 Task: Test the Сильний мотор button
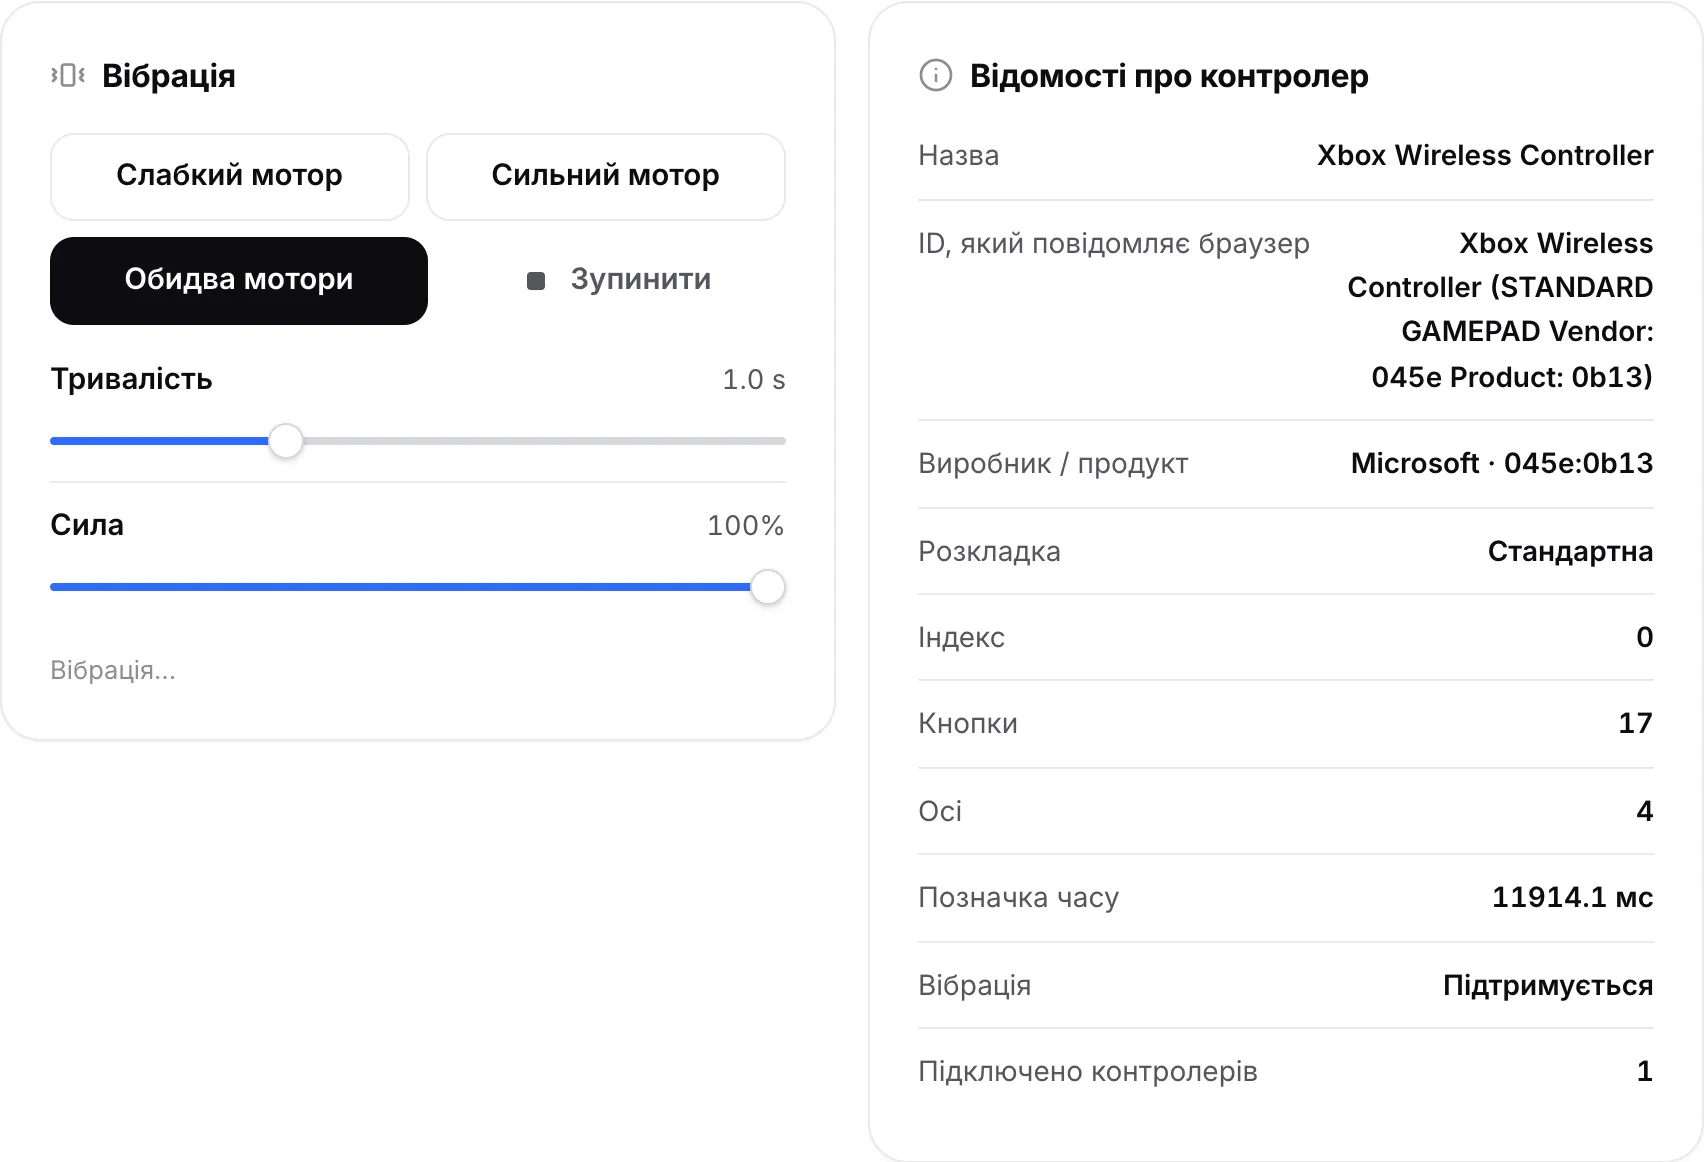[x=606, y=176]
